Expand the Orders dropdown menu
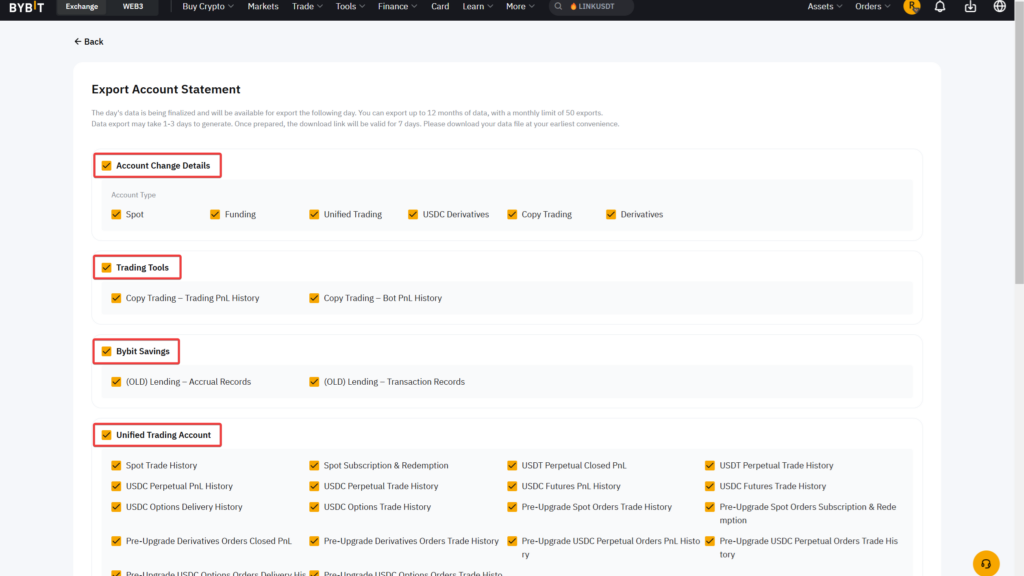The height and width of the screenshot is (576, 1024). coord(872,7)
